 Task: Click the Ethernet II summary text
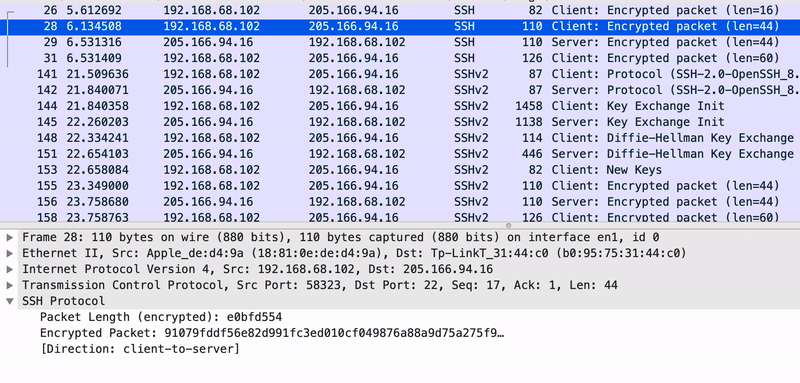coord(354,253)
